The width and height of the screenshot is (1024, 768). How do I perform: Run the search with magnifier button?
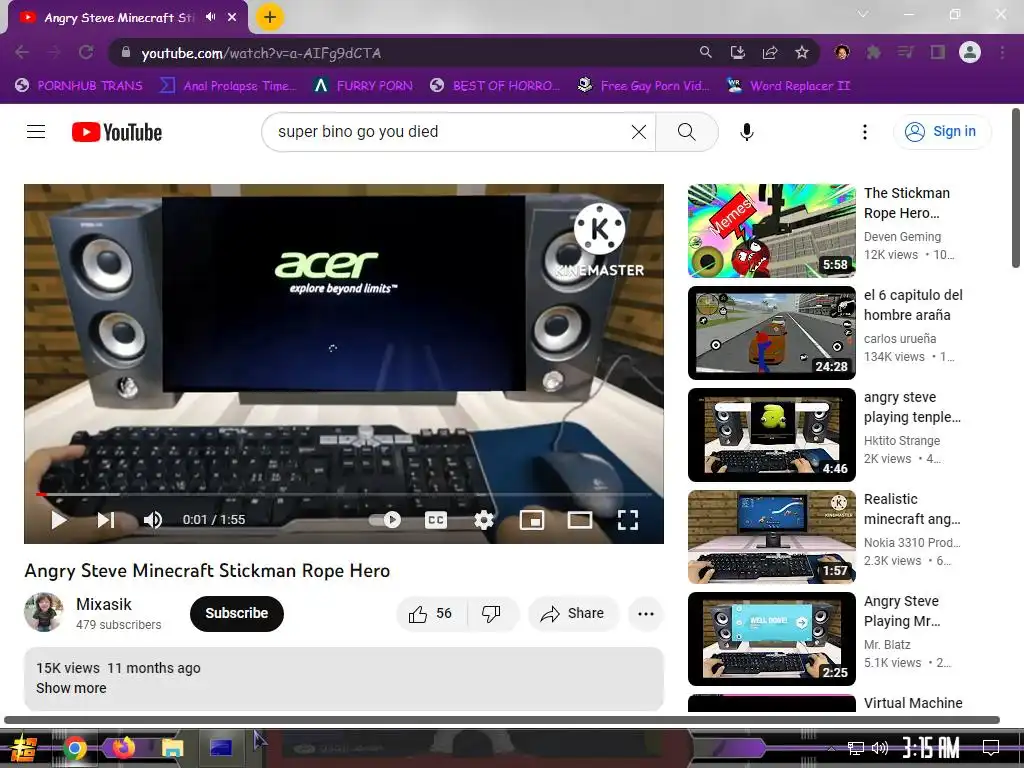tap(686, 132)
